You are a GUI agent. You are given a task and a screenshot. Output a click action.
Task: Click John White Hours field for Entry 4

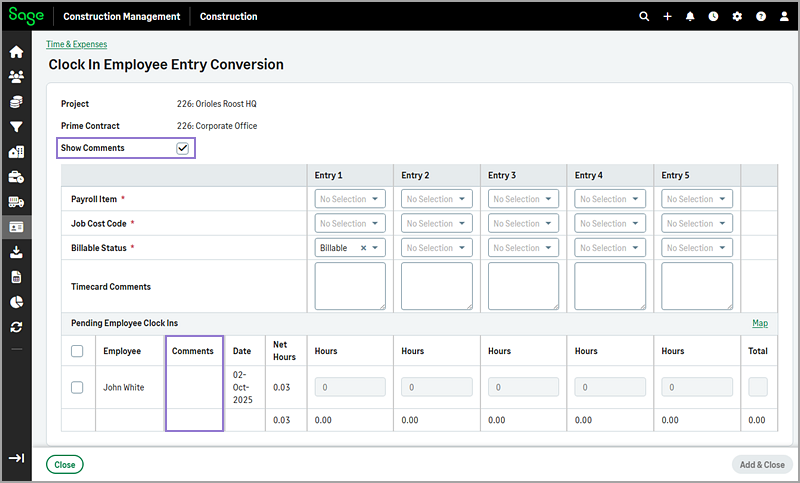[x=610, y=387]
